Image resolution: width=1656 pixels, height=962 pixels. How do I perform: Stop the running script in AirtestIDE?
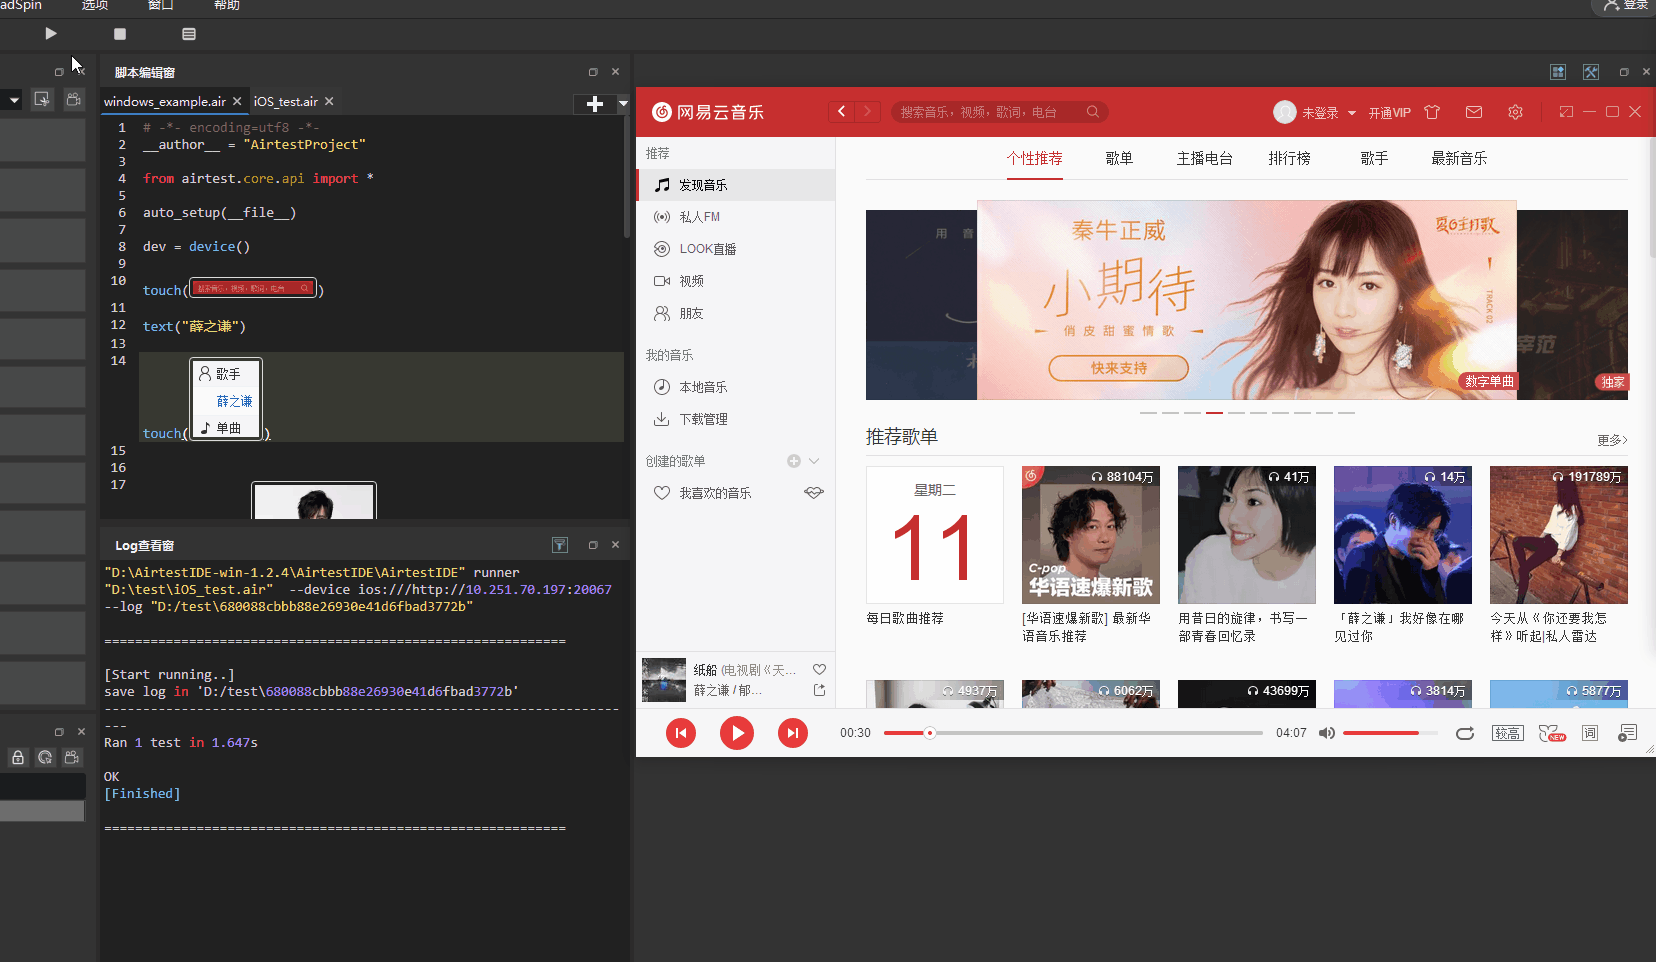tap(120, 34)
